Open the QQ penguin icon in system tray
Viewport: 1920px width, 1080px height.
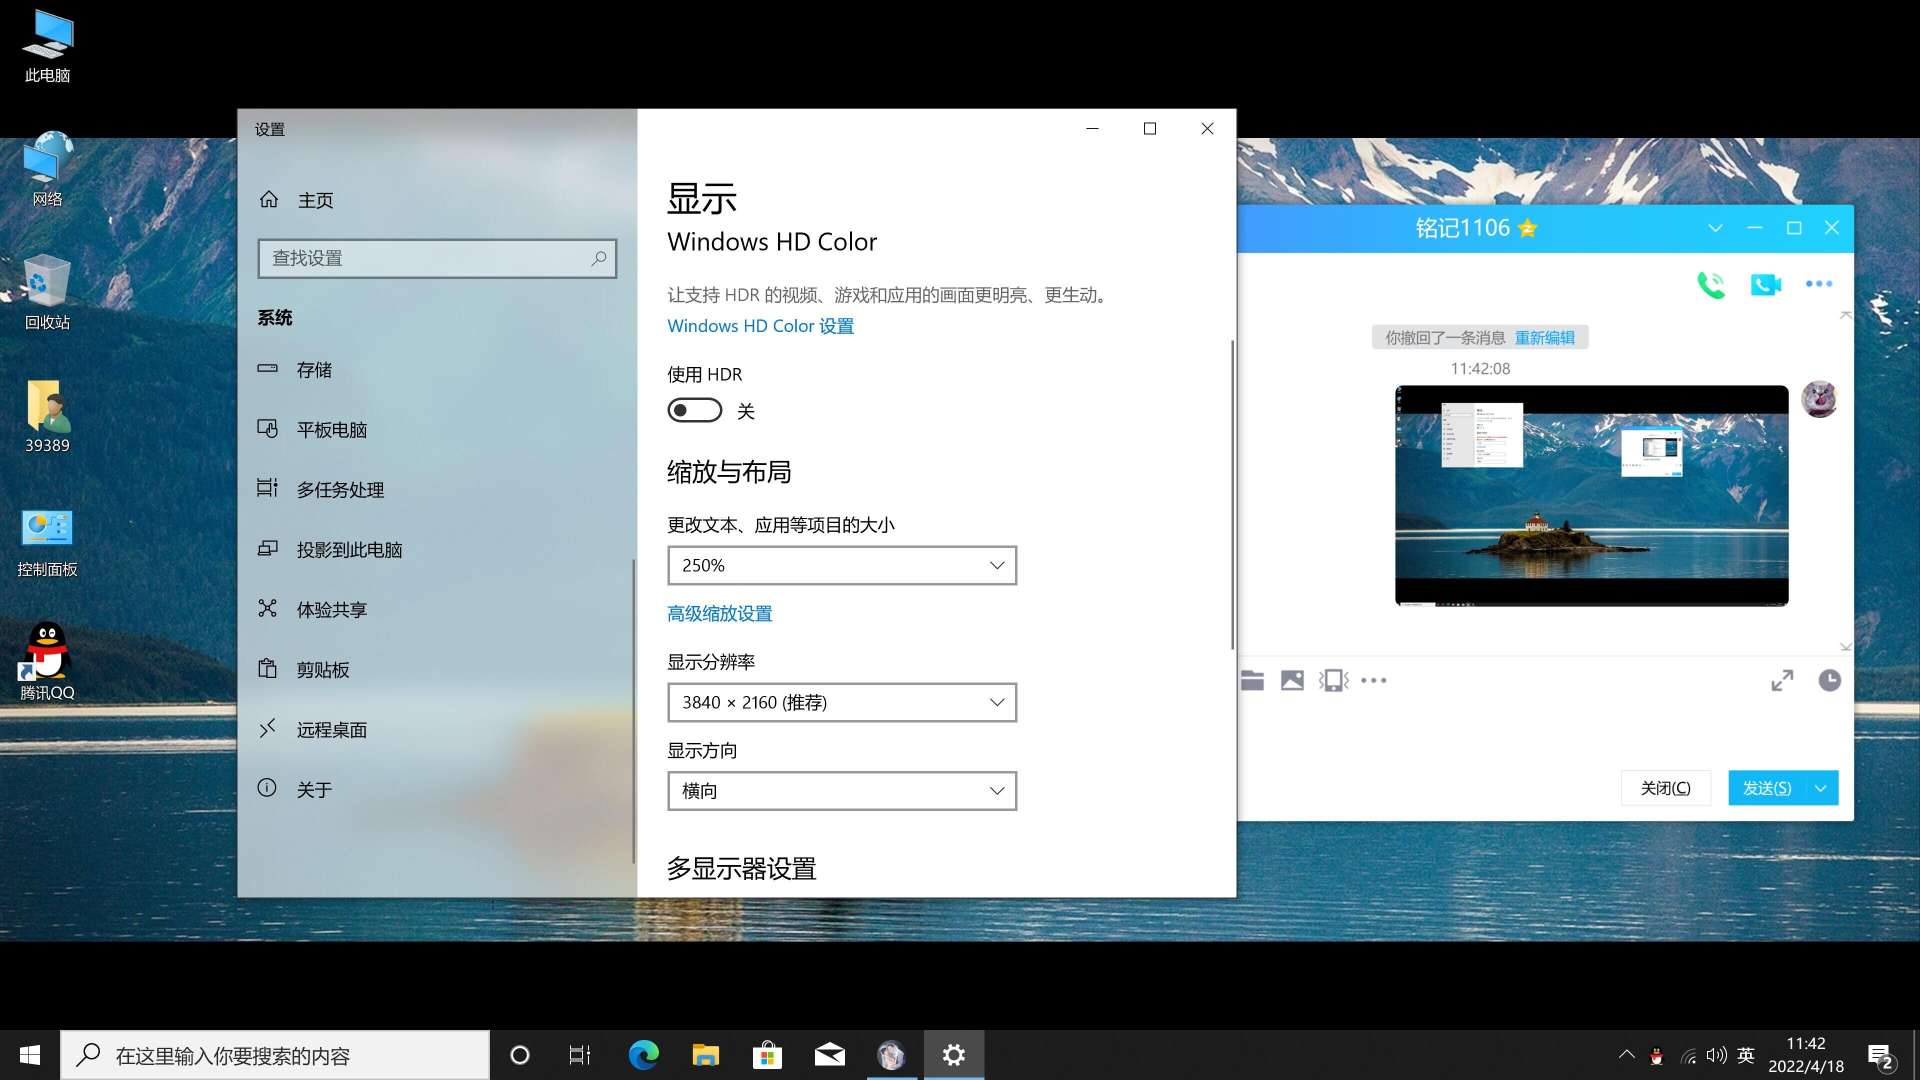pyautogui.click(x=1657, y=1054)
